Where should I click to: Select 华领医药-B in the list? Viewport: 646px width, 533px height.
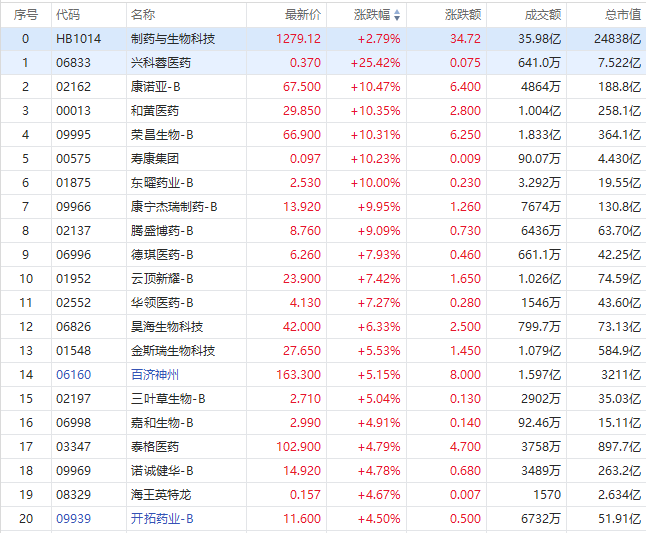coord(162,303)
